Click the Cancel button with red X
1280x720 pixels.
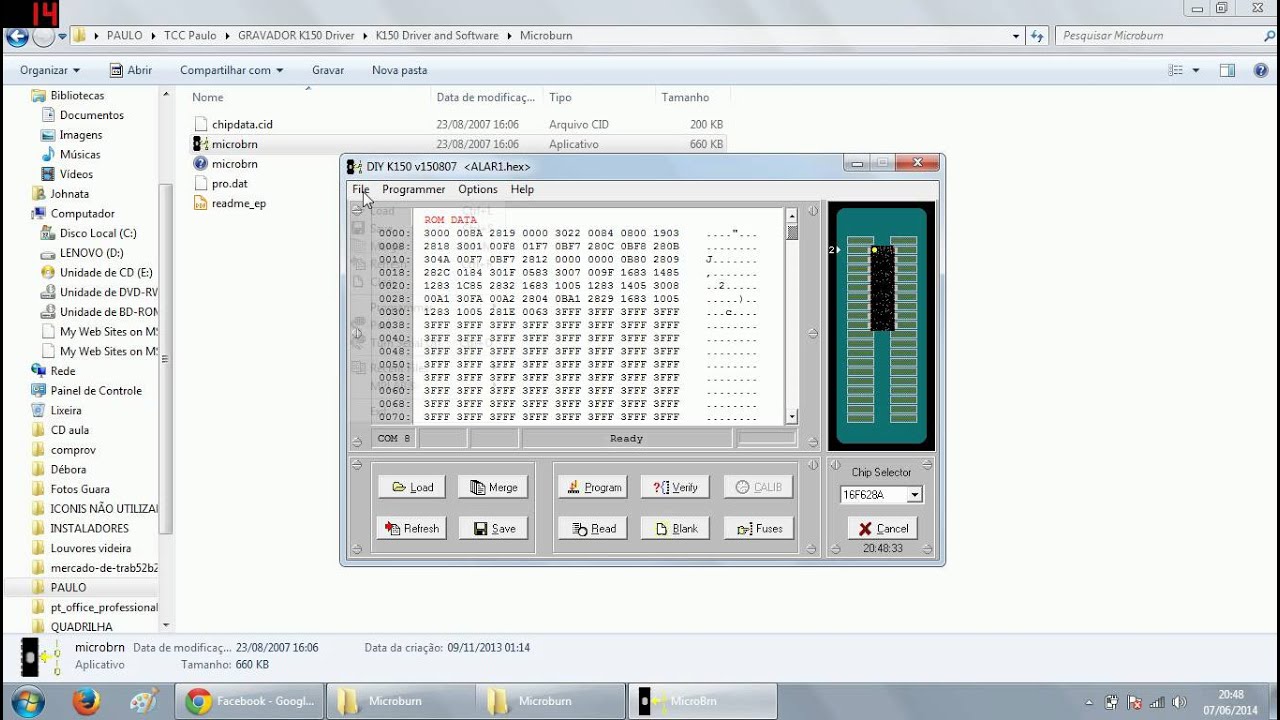click(x=882, y=528)
